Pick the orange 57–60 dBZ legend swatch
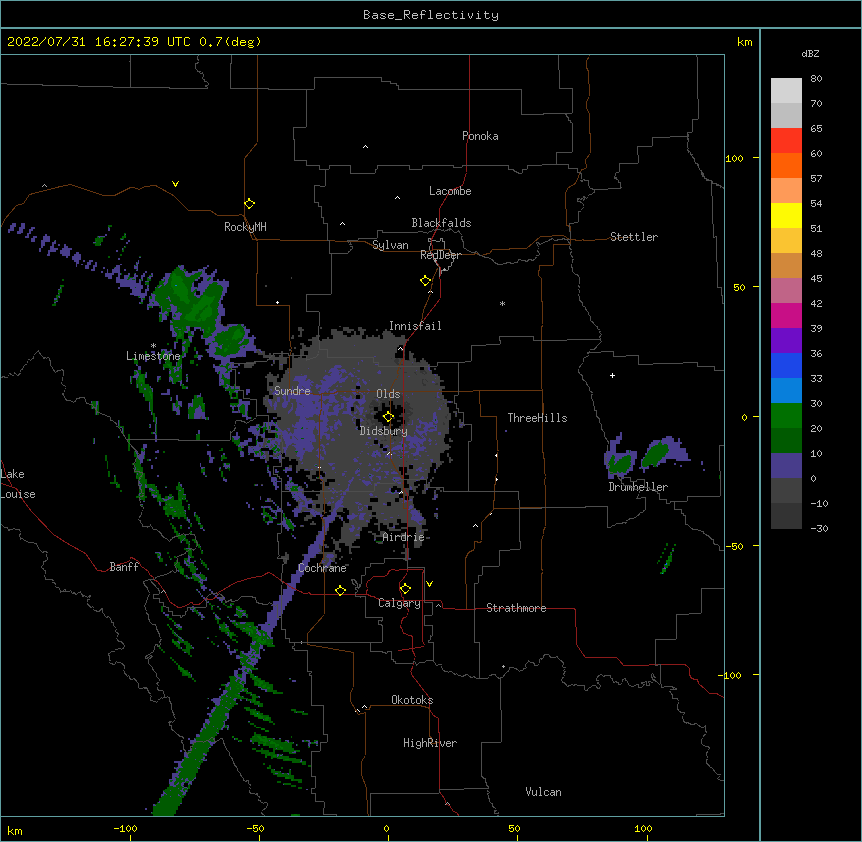The height and width of the screenshot is (842, 862). pyautogui.click(x=786, y=166)
